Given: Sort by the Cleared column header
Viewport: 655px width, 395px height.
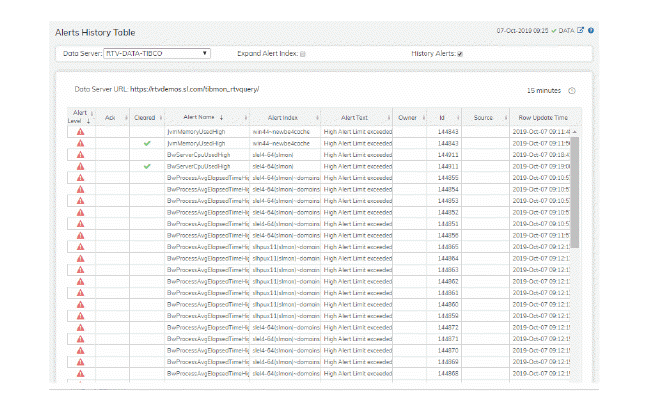Looking at the screenshot, I should tap(145, 118).
